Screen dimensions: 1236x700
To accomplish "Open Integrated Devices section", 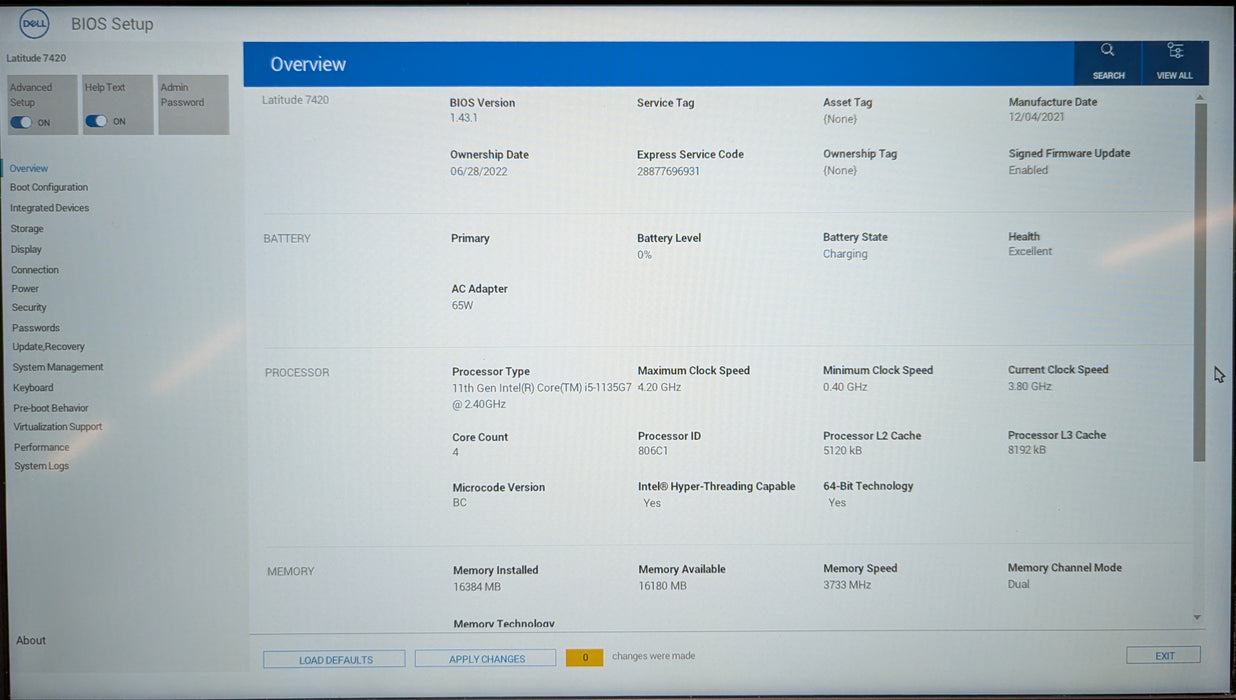I will [x=50, y=208].
